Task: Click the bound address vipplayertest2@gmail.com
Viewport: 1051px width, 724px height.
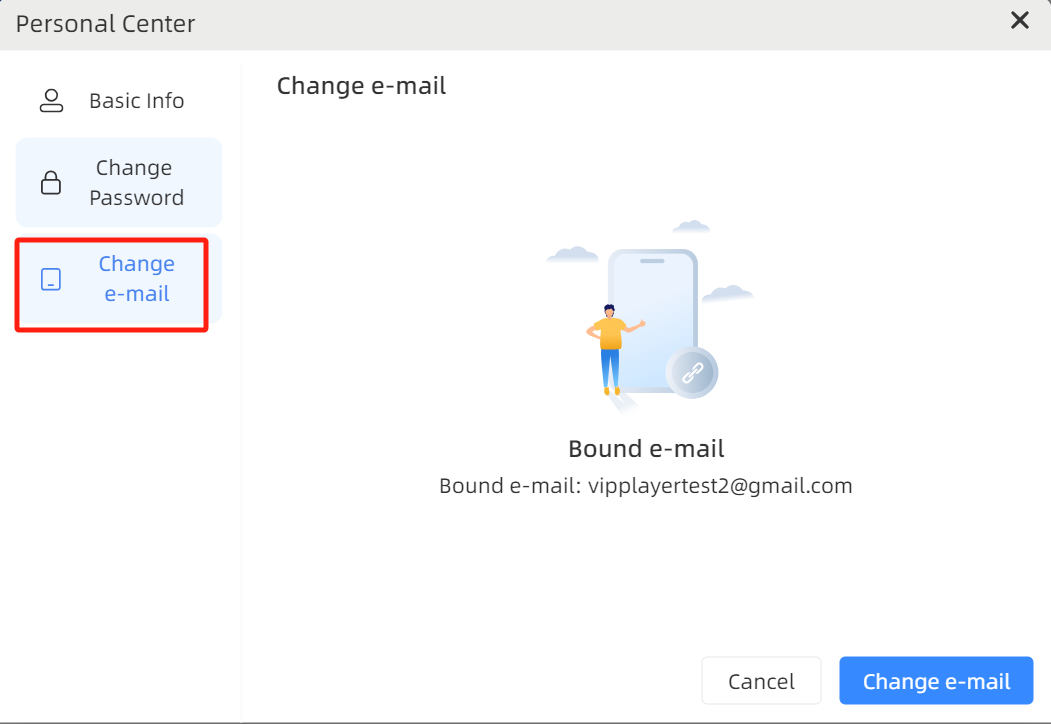Action: click(719, 486)
